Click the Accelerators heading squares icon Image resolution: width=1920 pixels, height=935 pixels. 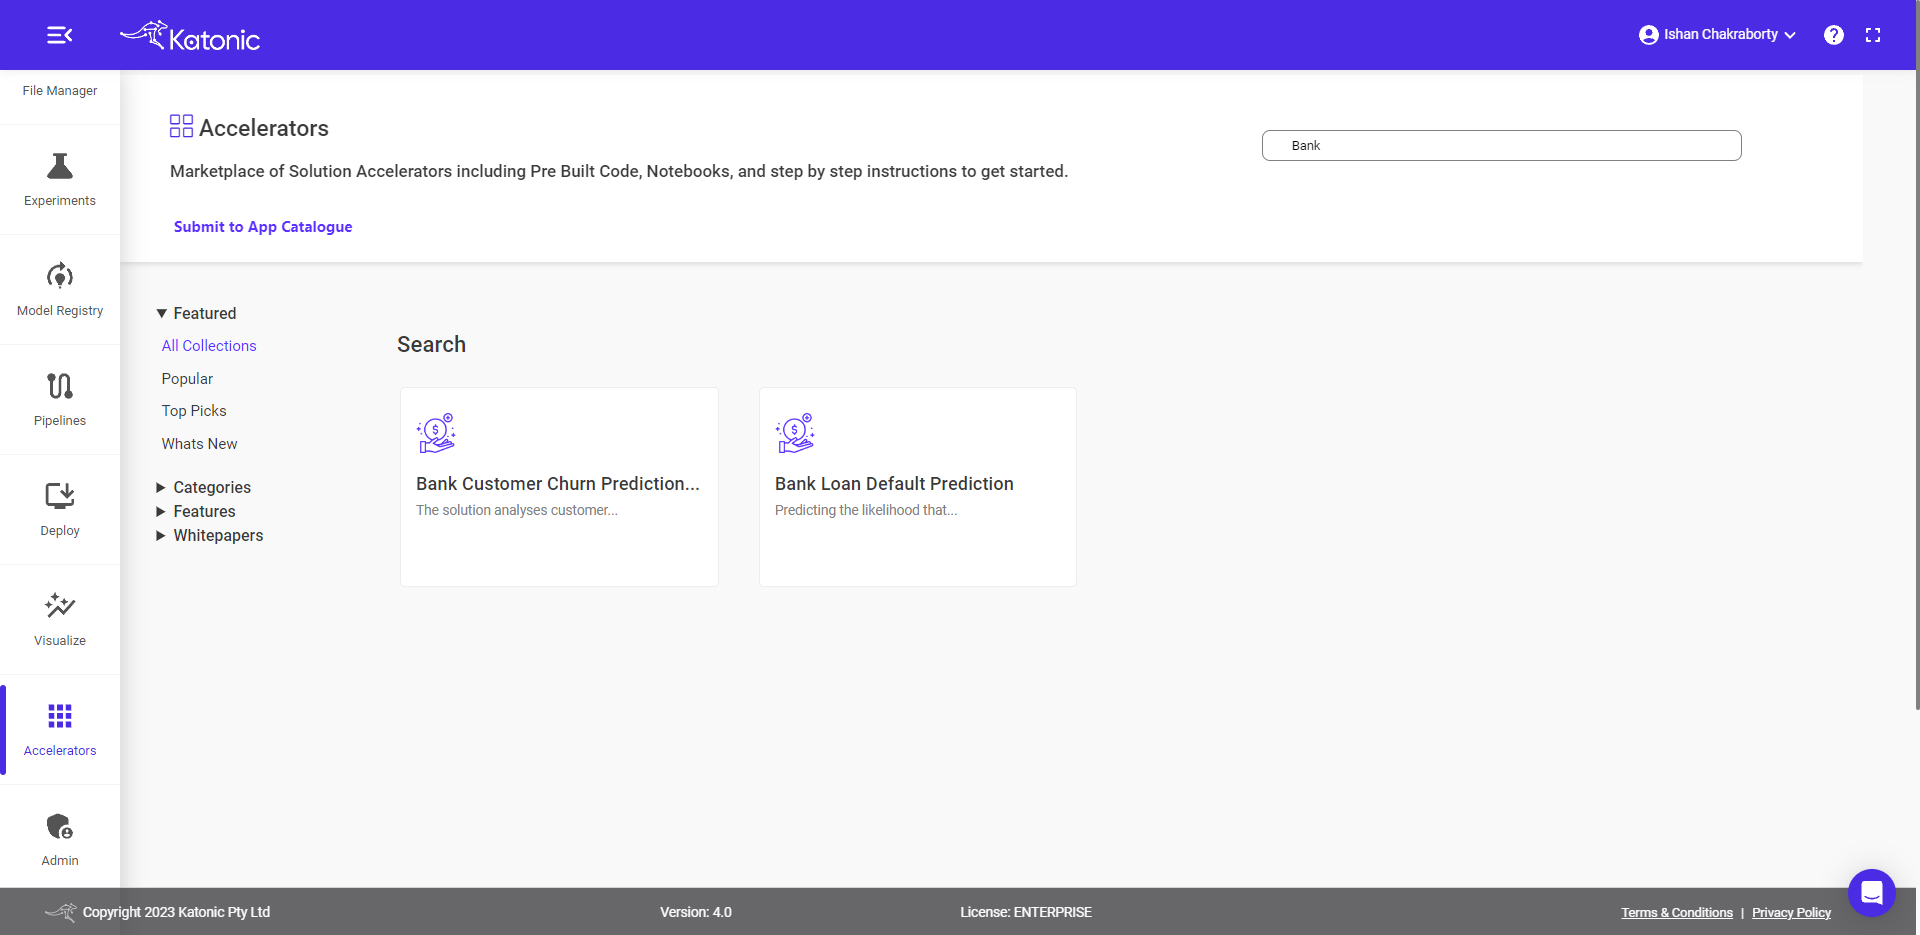(x=181, y=126)
